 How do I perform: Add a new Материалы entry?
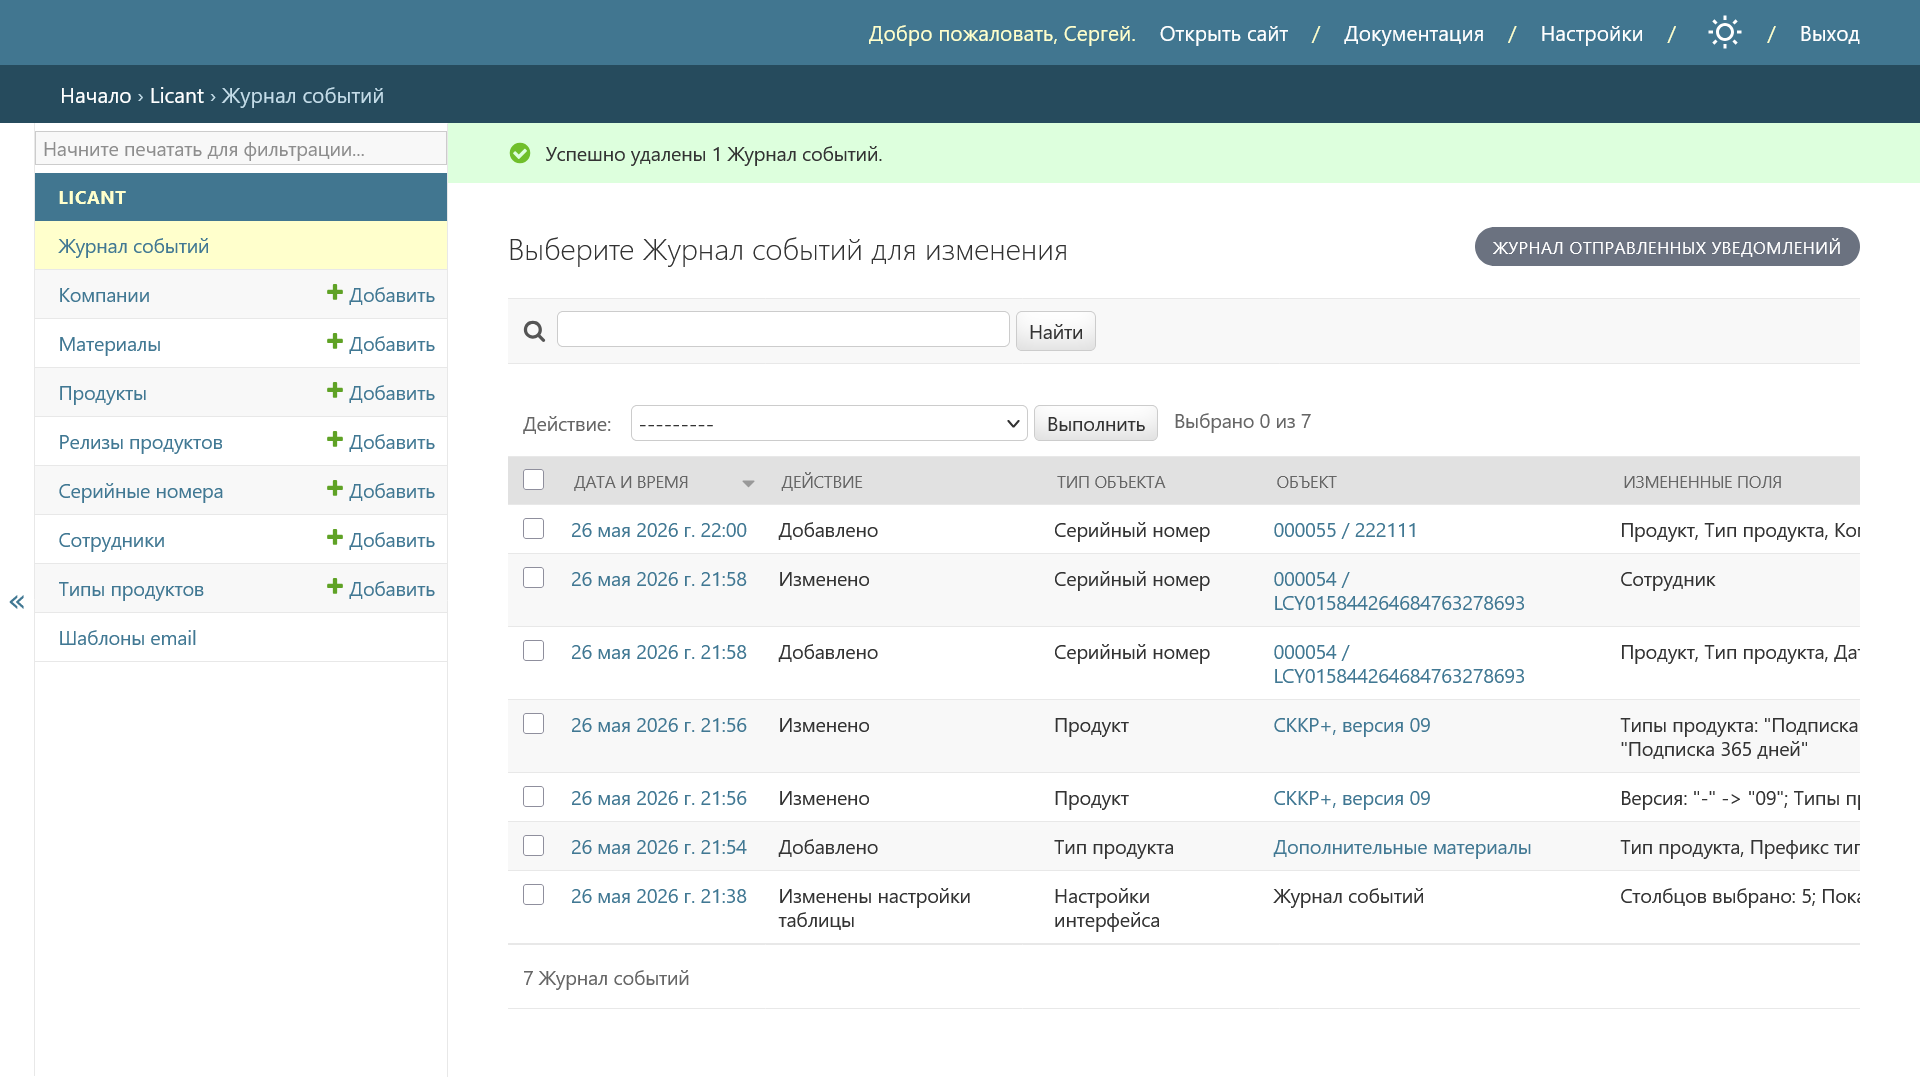381,344
